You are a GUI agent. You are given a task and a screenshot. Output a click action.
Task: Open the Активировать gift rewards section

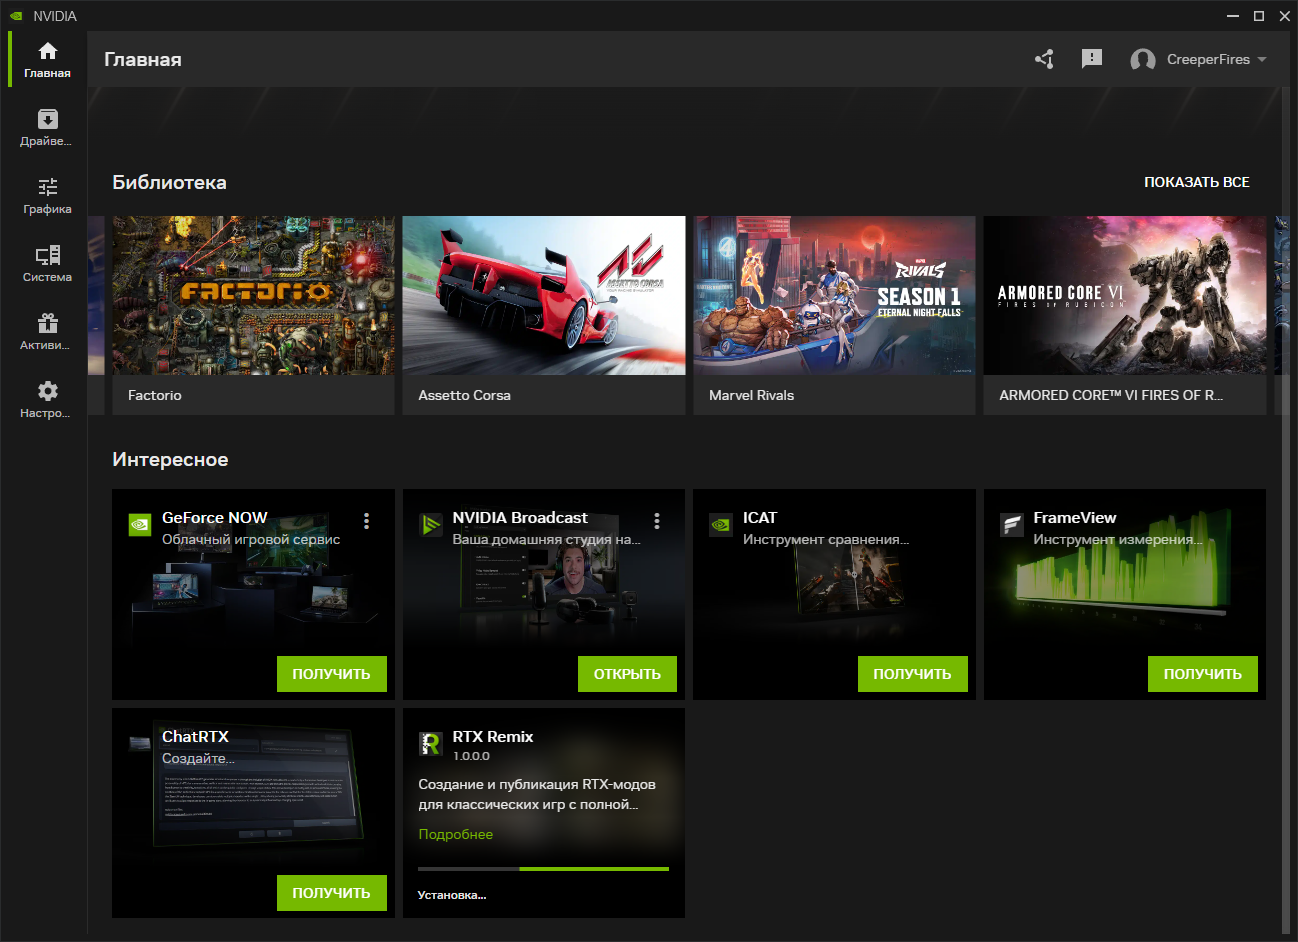pyautogui.click(x=47, y=332)
